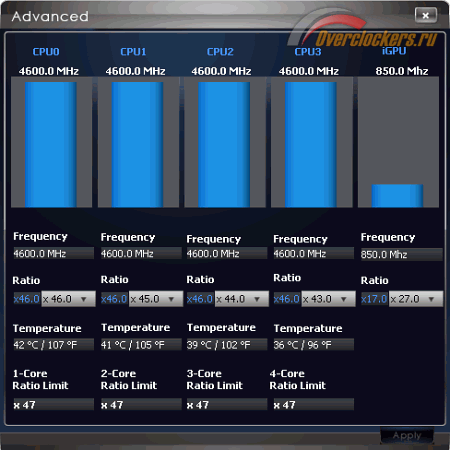Click the iGPU frequency field 850.0 Mhz
Viewport: 450px width, 450px height.
tap(402, 254)
